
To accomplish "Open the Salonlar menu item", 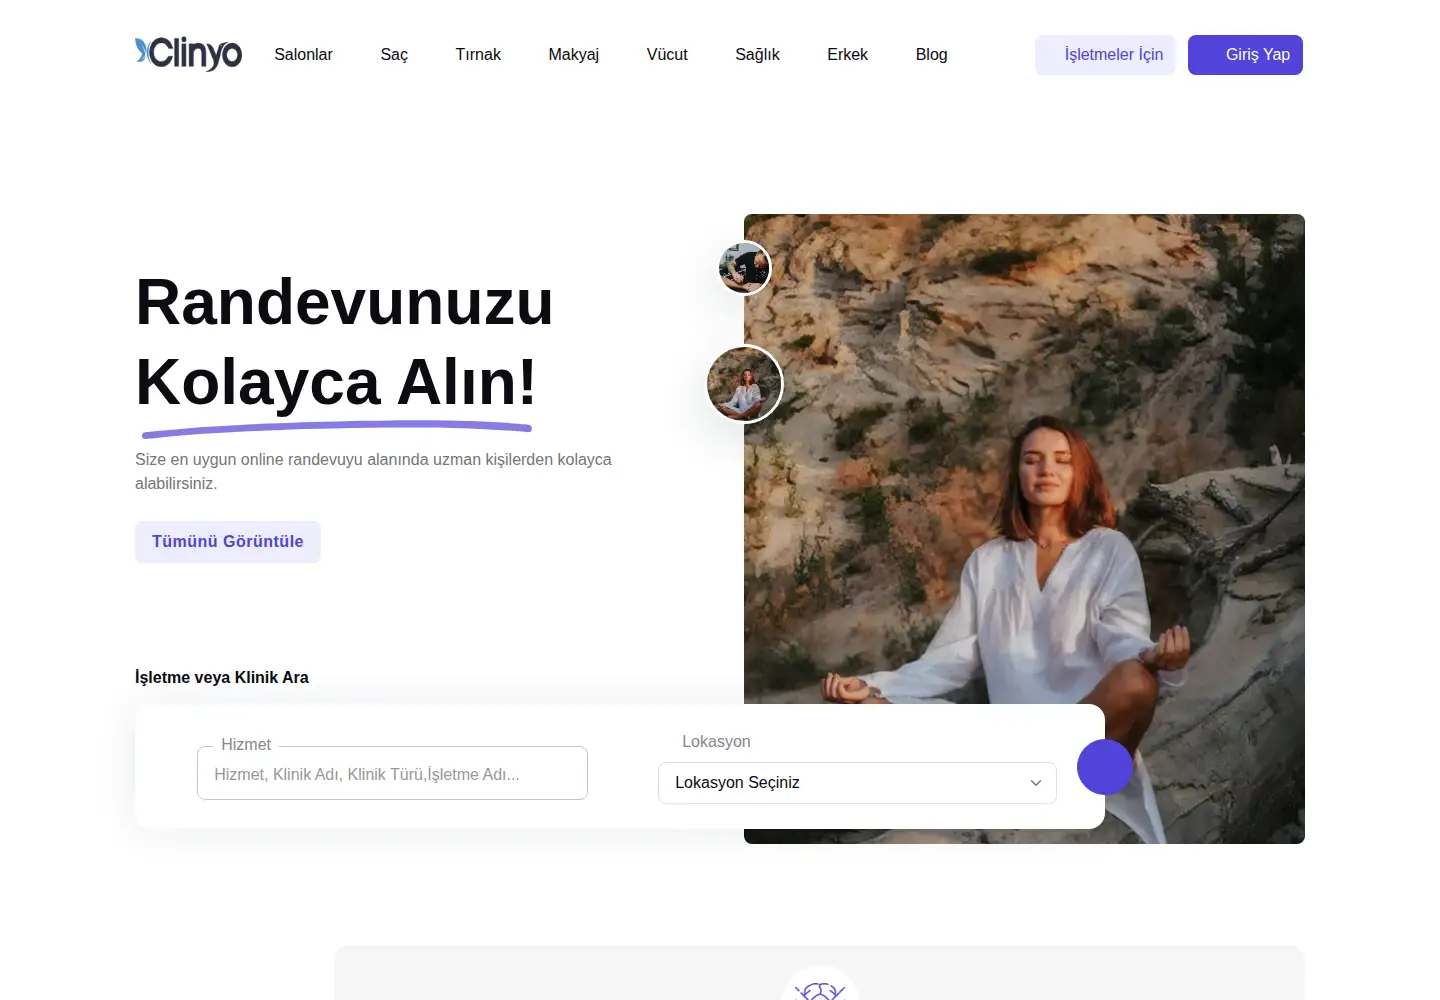I will click(303, 55).
